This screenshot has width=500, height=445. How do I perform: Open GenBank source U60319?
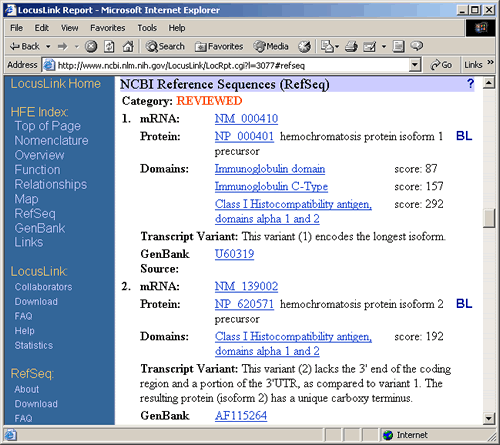tap(234, 254)
